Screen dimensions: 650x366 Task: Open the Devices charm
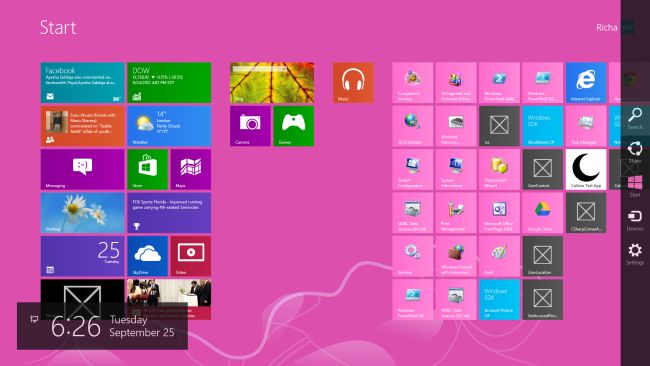coord(635,220)
